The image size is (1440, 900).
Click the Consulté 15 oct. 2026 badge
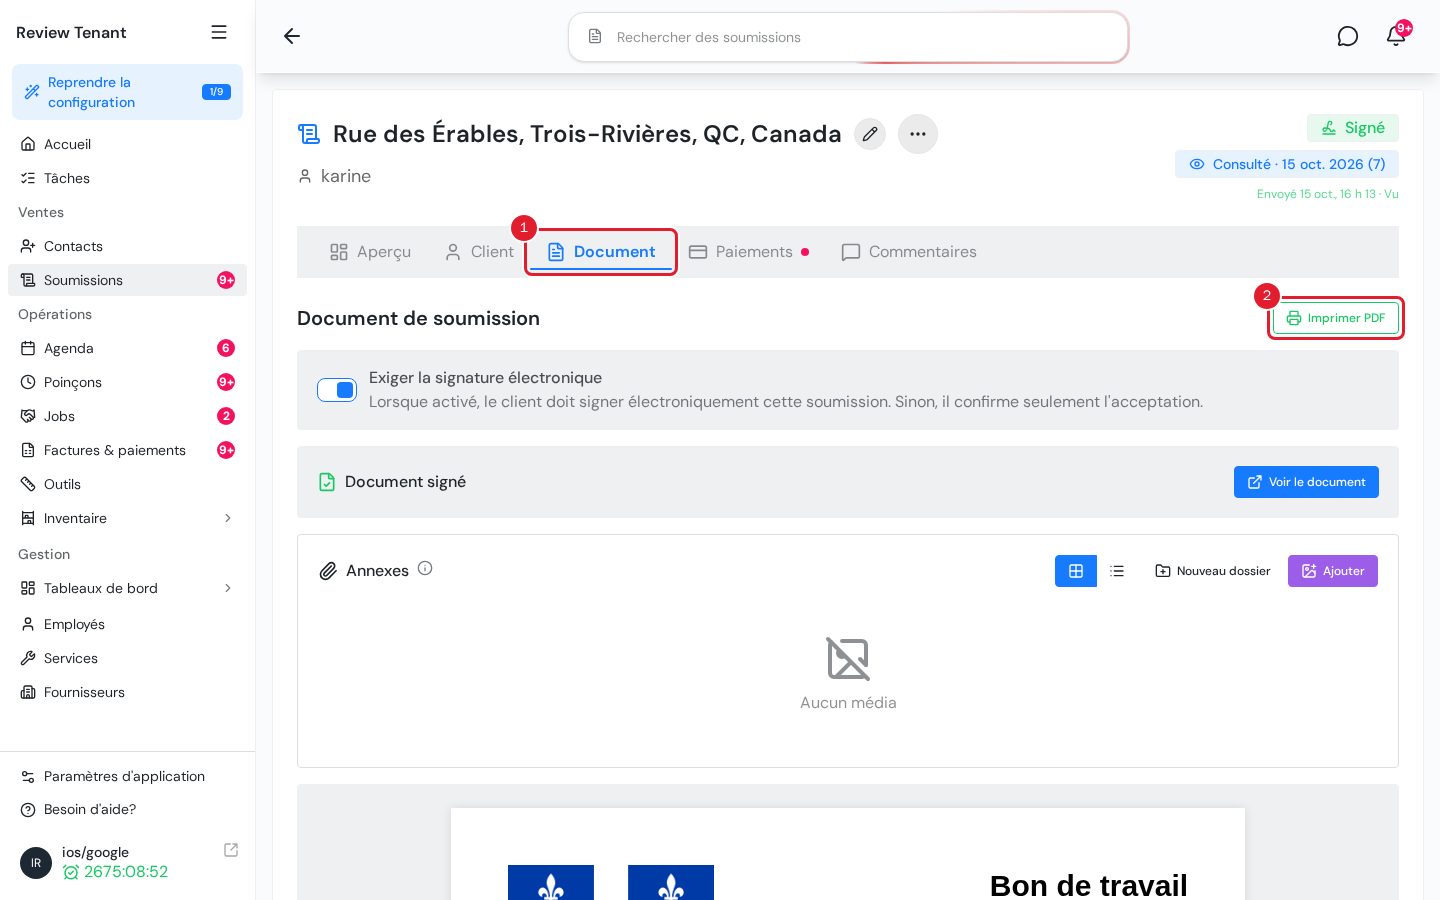tap(1287, 164)
